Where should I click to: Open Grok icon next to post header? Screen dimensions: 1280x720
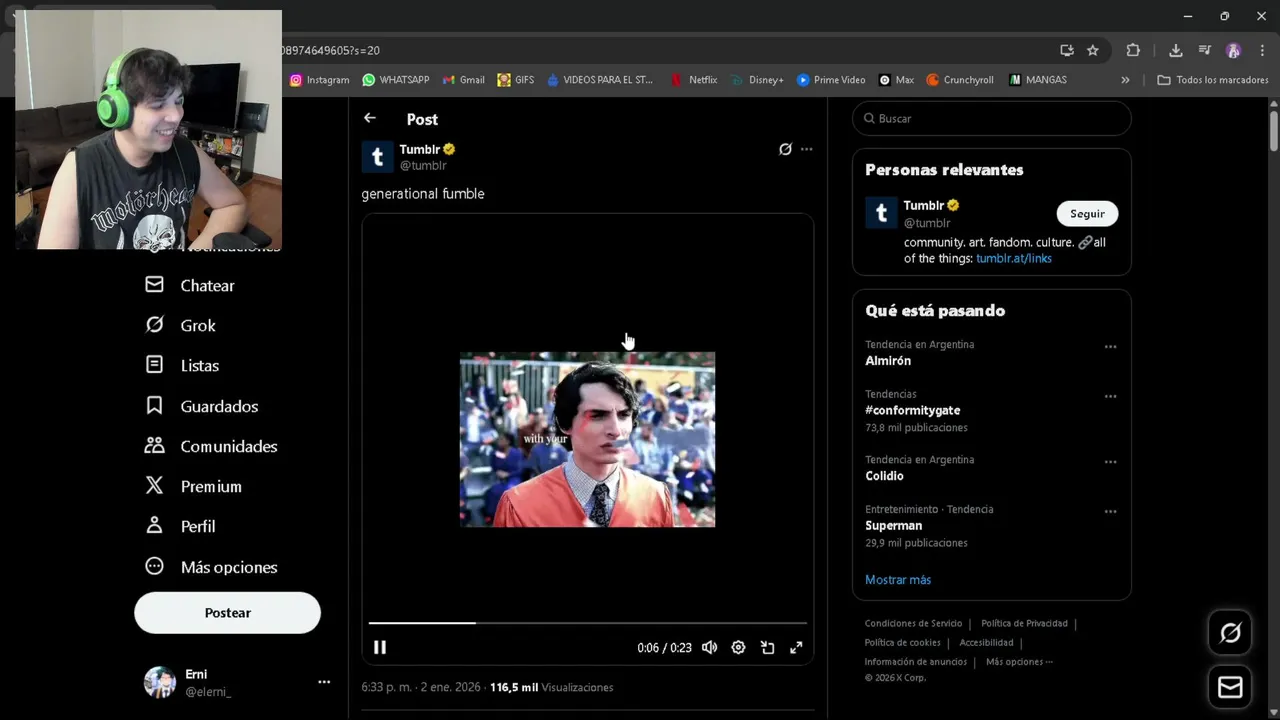(x=785, y=149)
